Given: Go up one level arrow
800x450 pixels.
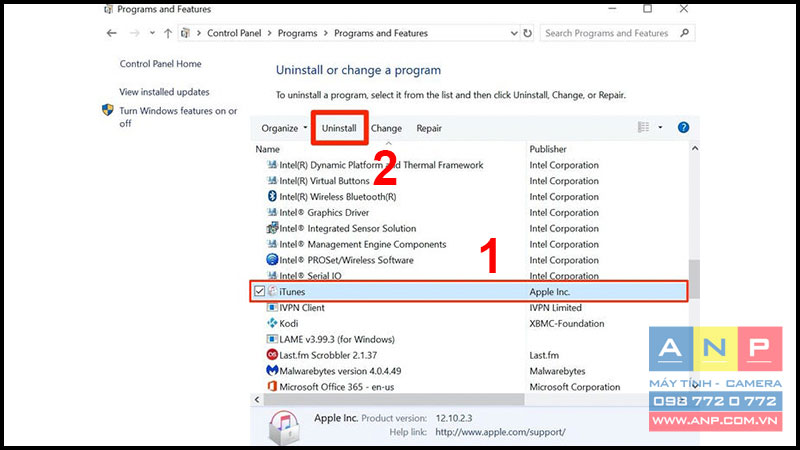Looking at the screenshot, I should tap(168, 33).
